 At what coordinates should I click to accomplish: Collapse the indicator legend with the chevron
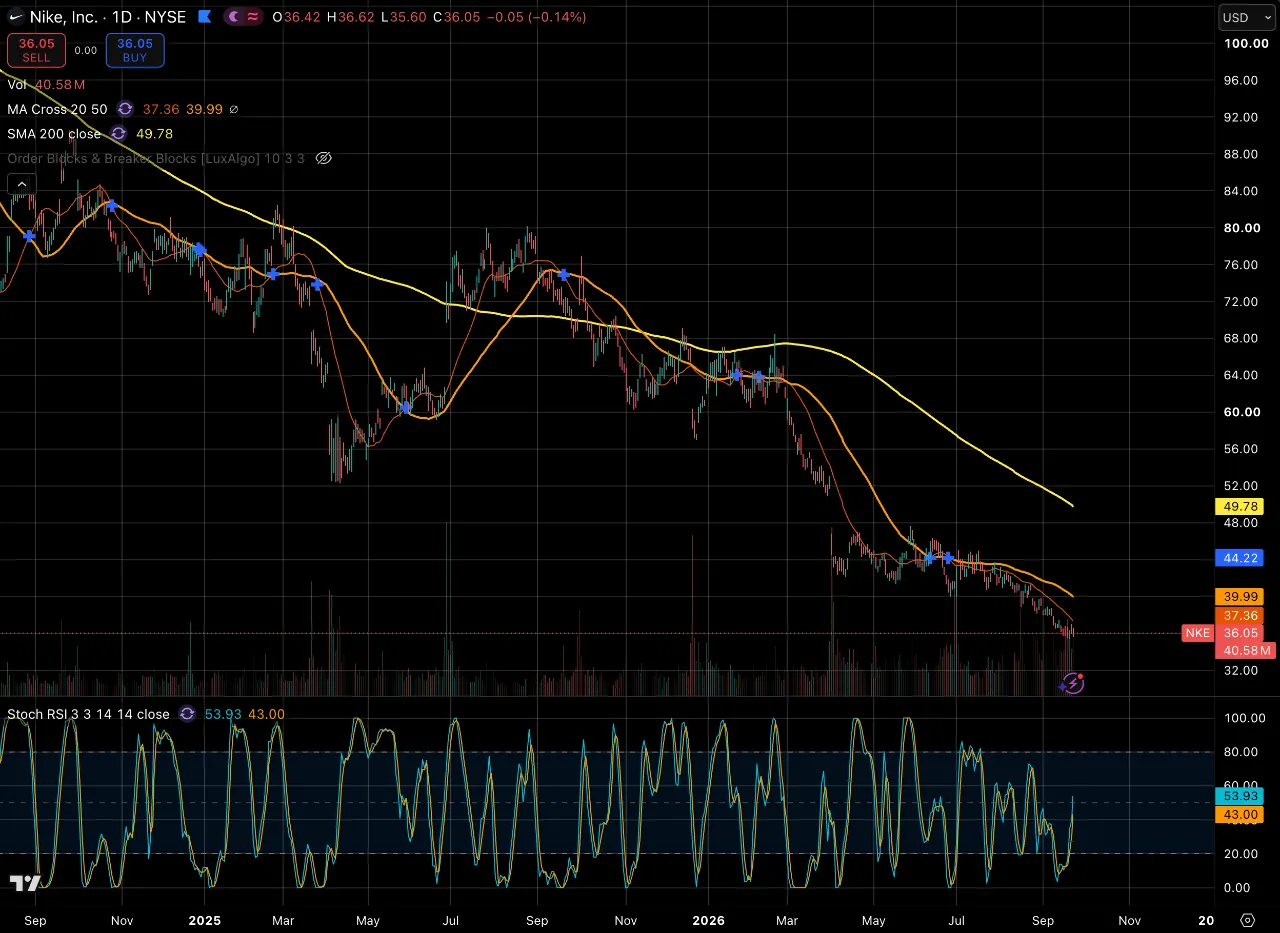[x=21, y=183]
